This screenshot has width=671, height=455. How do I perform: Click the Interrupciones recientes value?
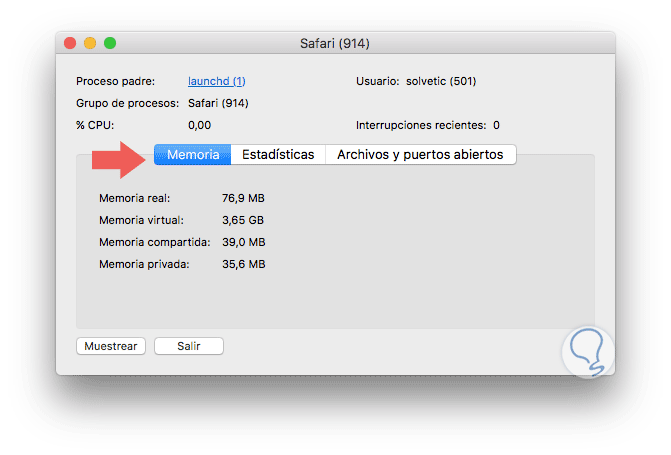[496, 125]
